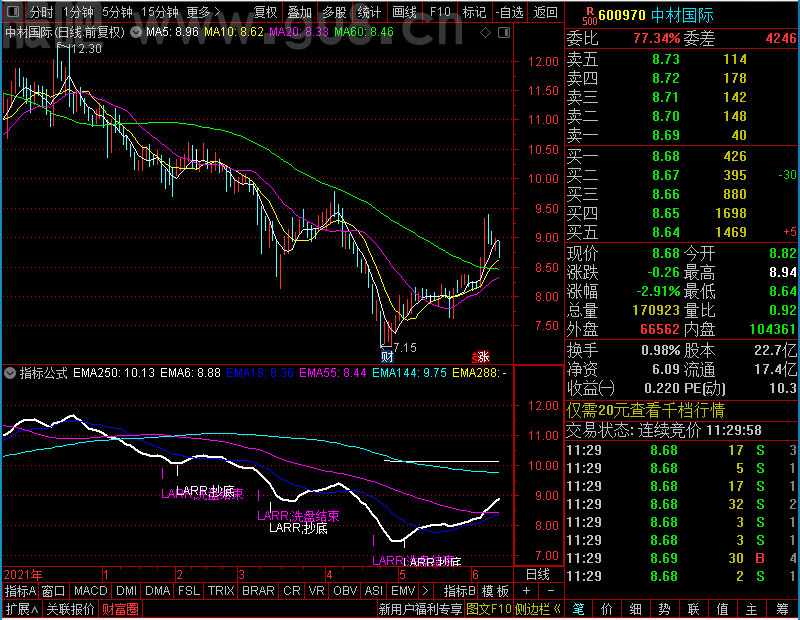Toggle the side panel icon in chart header

coord(504,33)
